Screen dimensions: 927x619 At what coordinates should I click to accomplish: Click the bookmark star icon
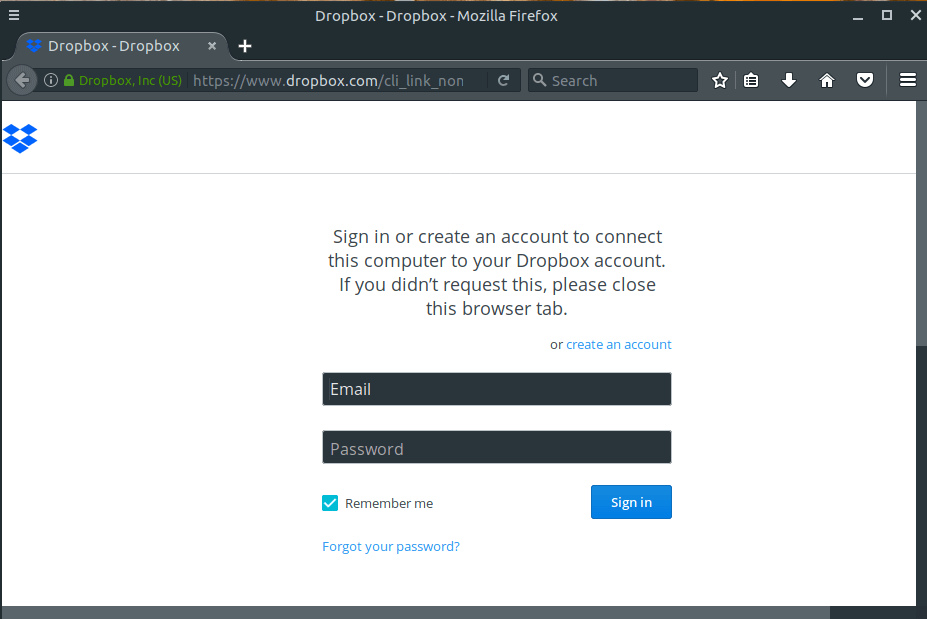(719, 81)
